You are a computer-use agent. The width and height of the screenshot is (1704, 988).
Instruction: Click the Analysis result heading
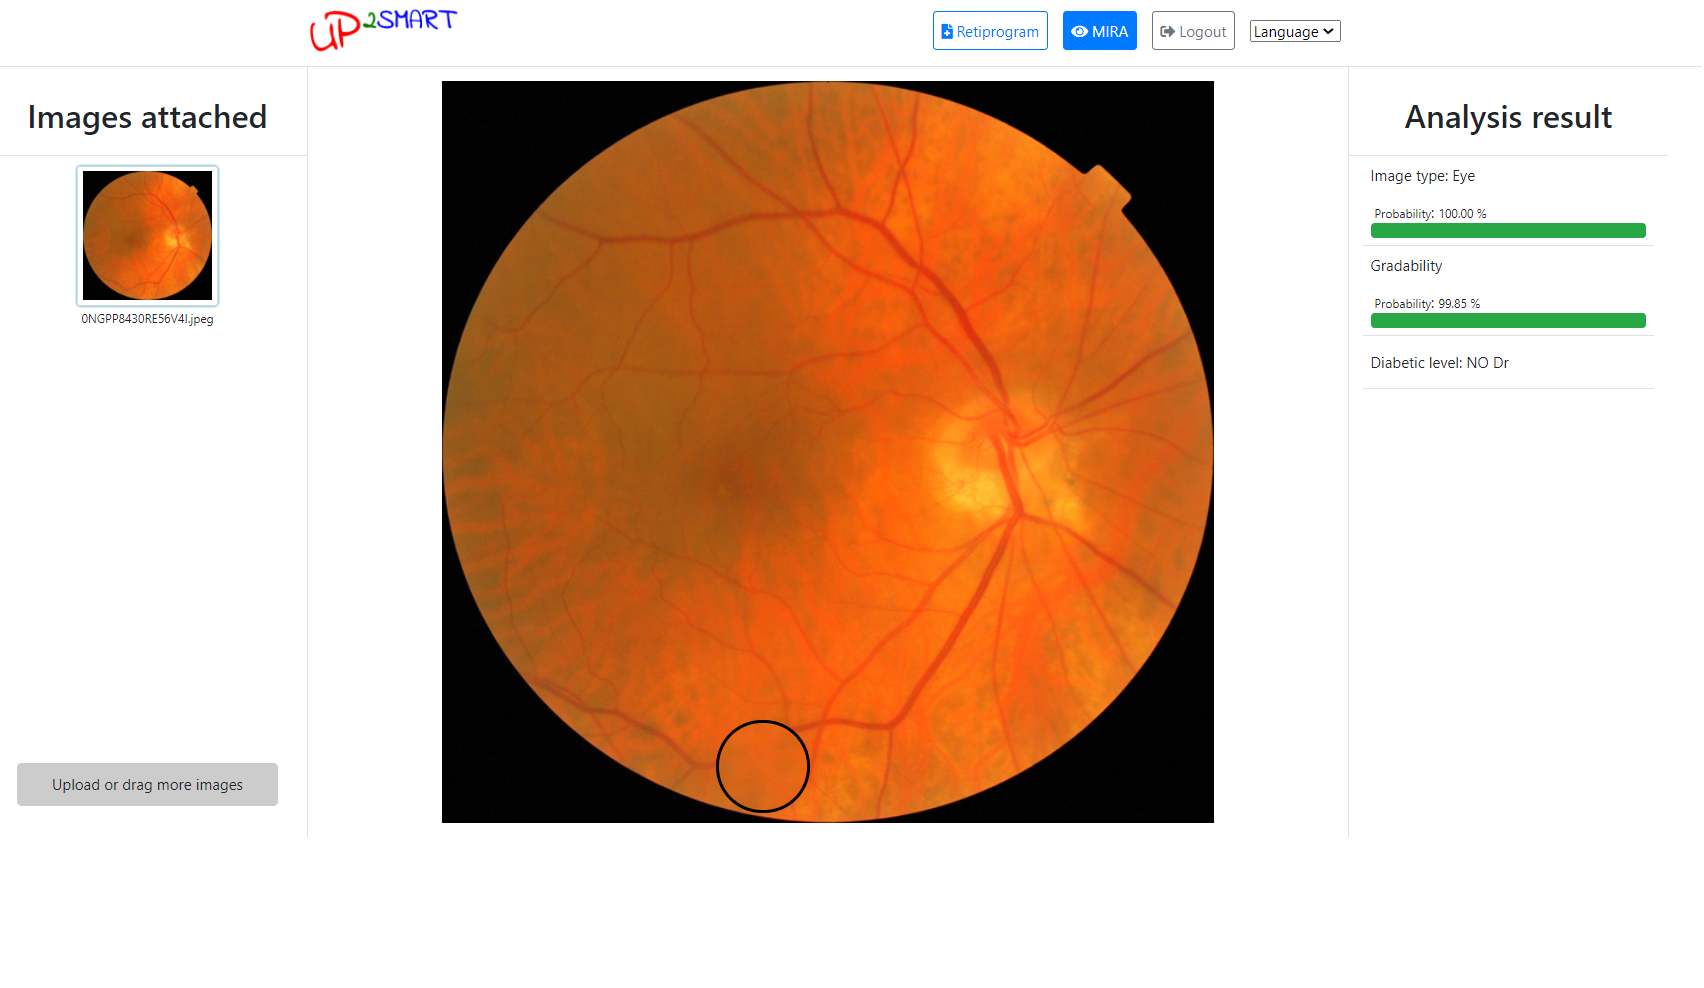(x=1507, y=117)
